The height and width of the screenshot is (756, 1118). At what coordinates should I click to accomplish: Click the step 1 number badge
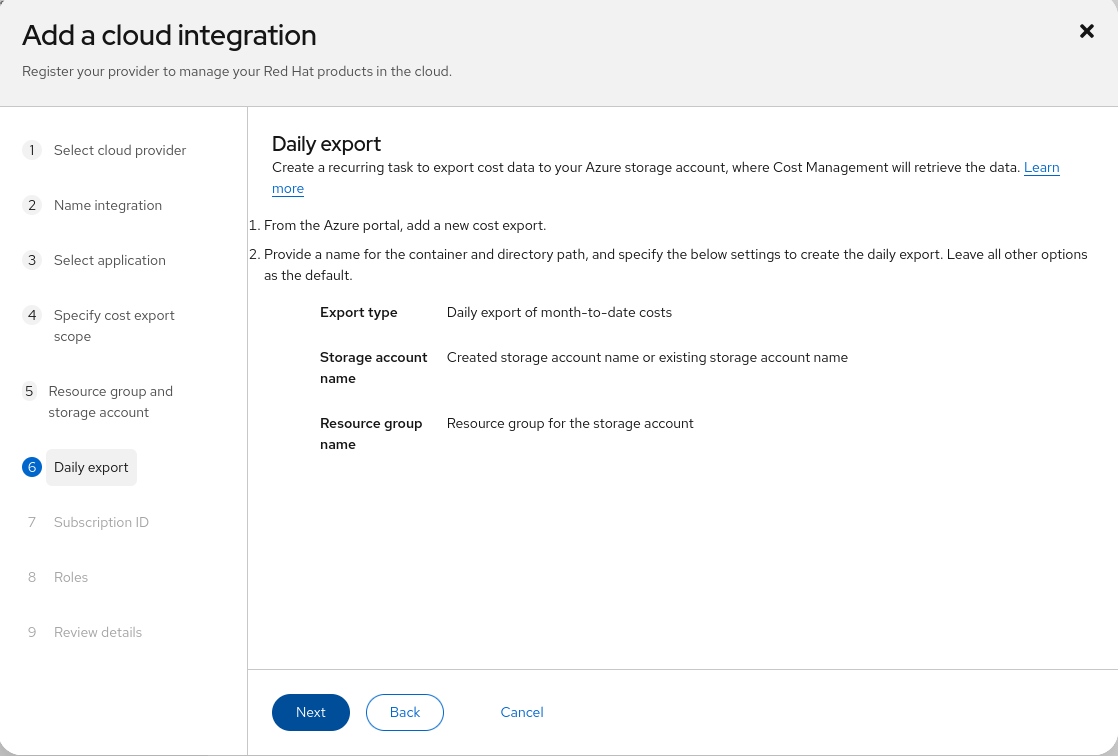[32, 150]
